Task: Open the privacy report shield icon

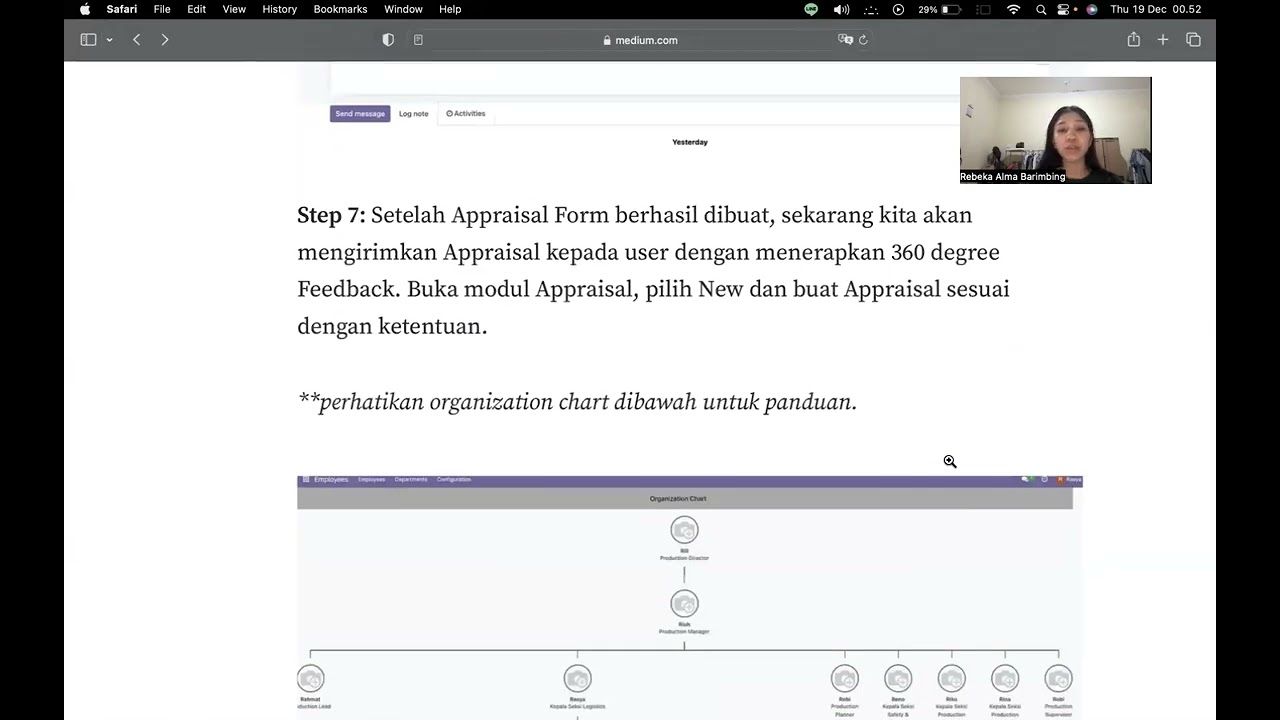Action: click(388, 40)
